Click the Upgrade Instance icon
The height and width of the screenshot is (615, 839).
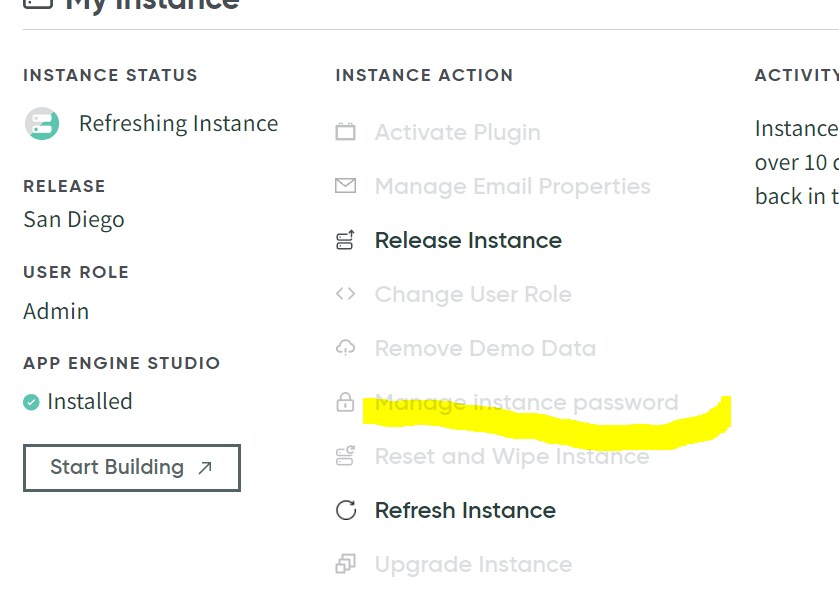pyautogui.click(x=345, y=563)
